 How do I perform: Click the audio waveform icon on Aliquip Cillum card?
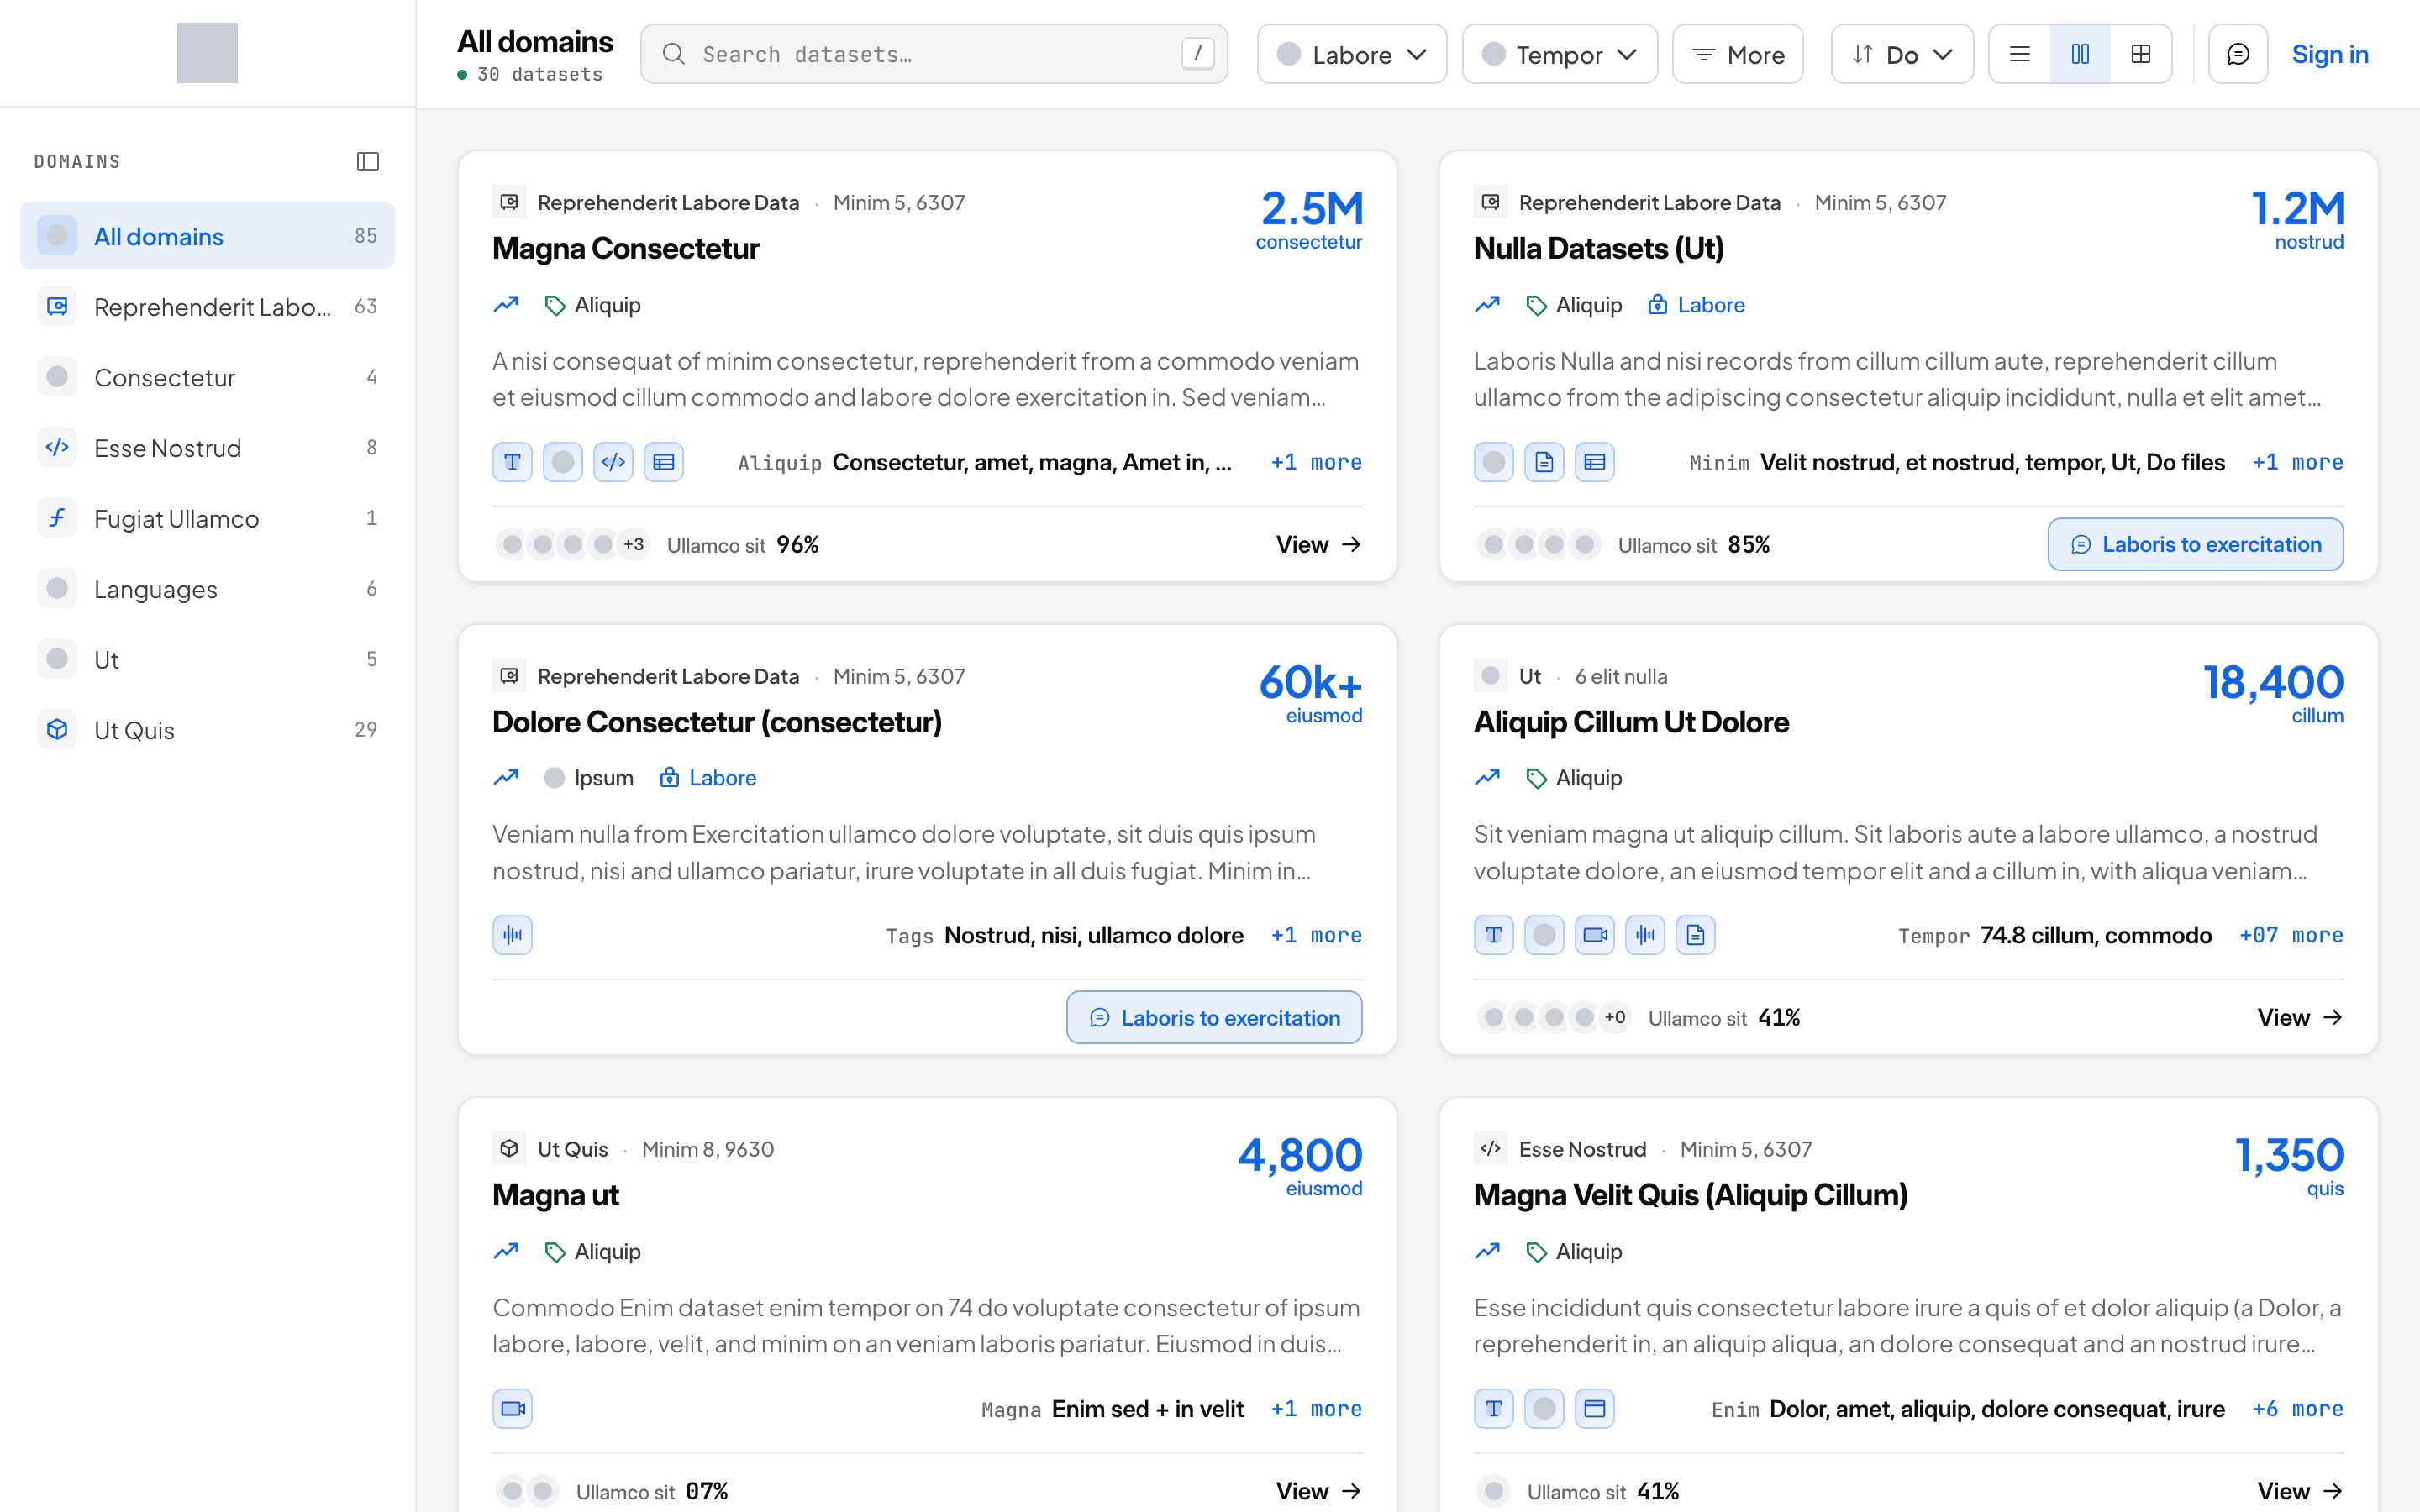[x=1645, y=935]
